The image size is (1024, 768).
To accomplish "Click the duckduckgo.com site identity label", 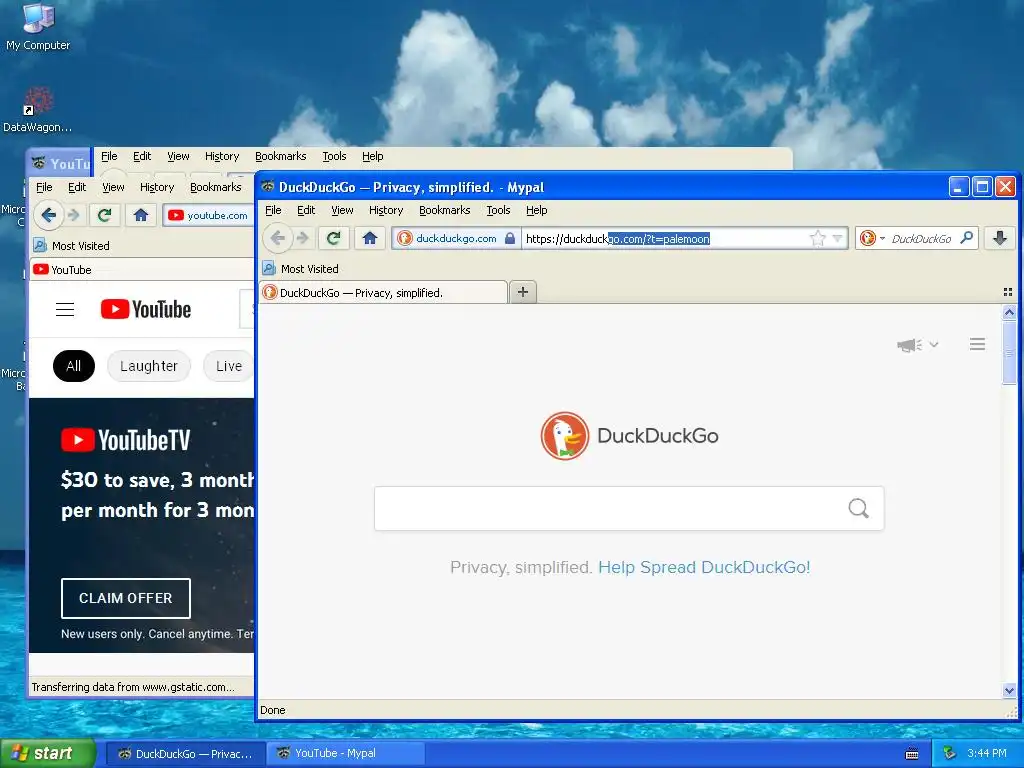I will pos(456,238).
